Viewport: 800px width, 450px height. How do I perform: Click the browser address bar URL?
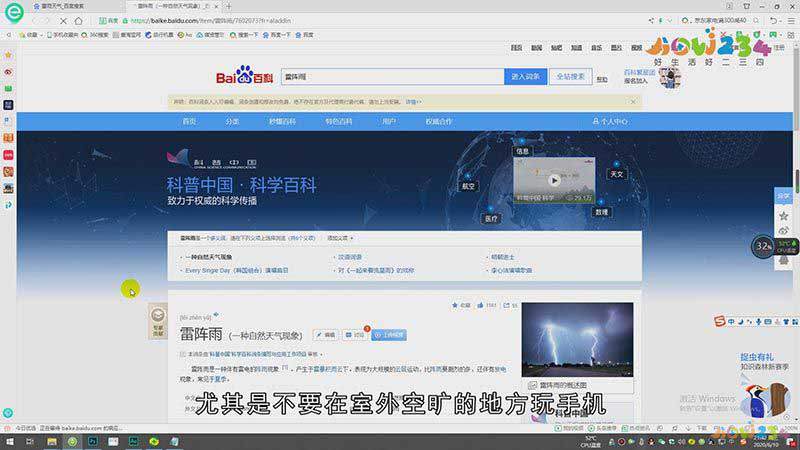(211, 21)
